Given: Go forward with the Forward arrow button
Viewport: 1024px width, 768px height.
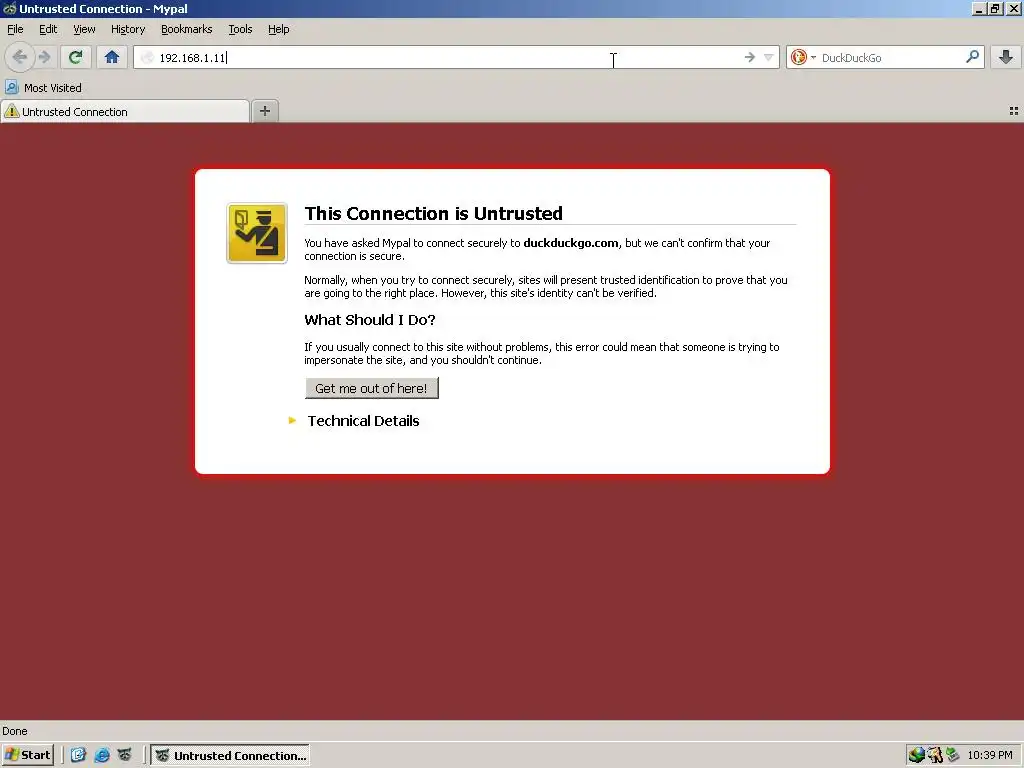Looking at the screenshot, I should tap(44, 57).
